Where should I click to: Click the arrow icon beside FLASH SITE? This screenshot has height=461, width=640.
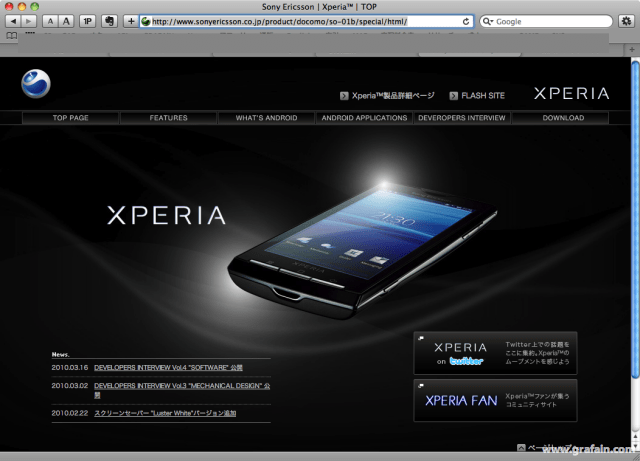click(453, 96)
